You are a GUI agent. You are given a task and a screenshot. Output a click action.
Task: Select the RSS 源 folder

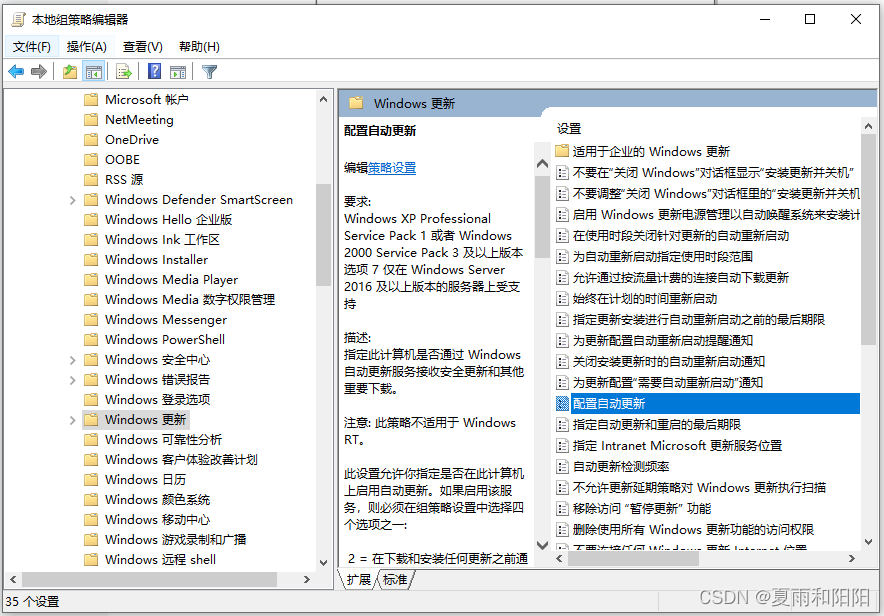point(124,179)
